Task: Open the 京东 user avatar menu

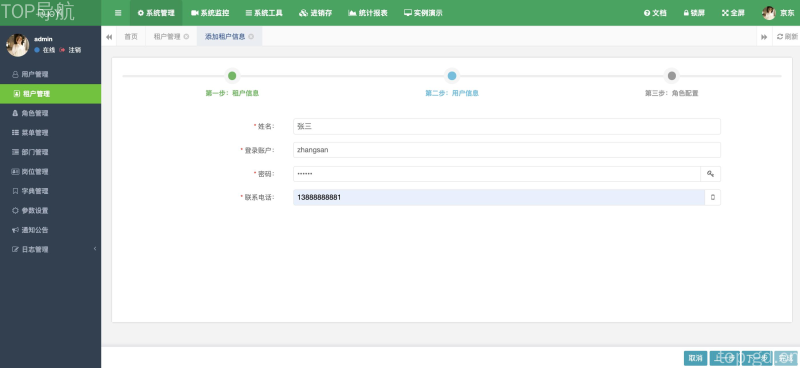Action: pos(778,13)
